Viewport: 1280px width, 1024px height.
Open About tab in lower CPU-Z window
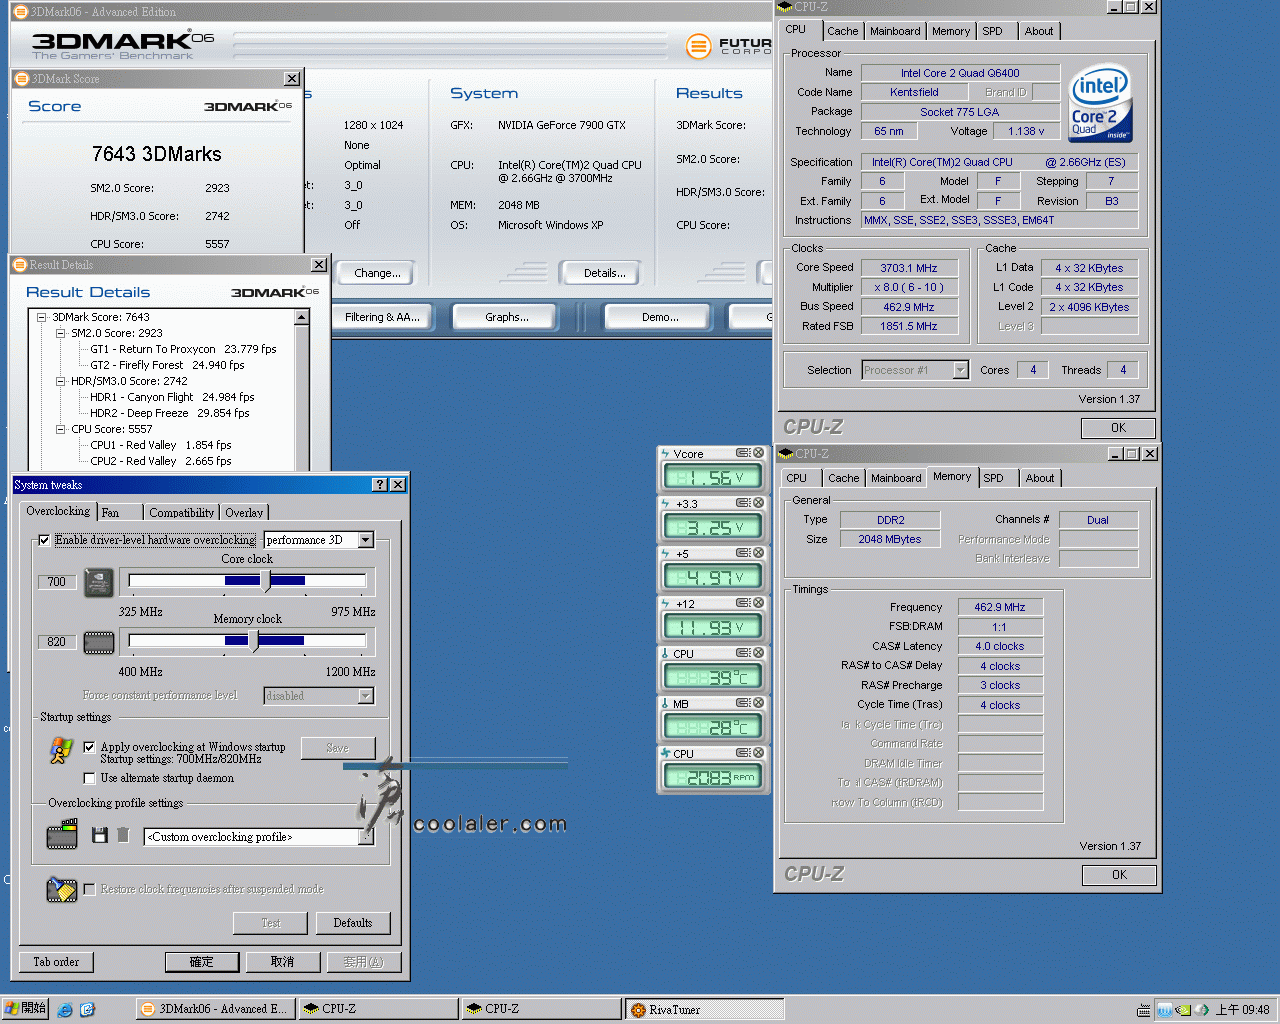(1040, 478)
